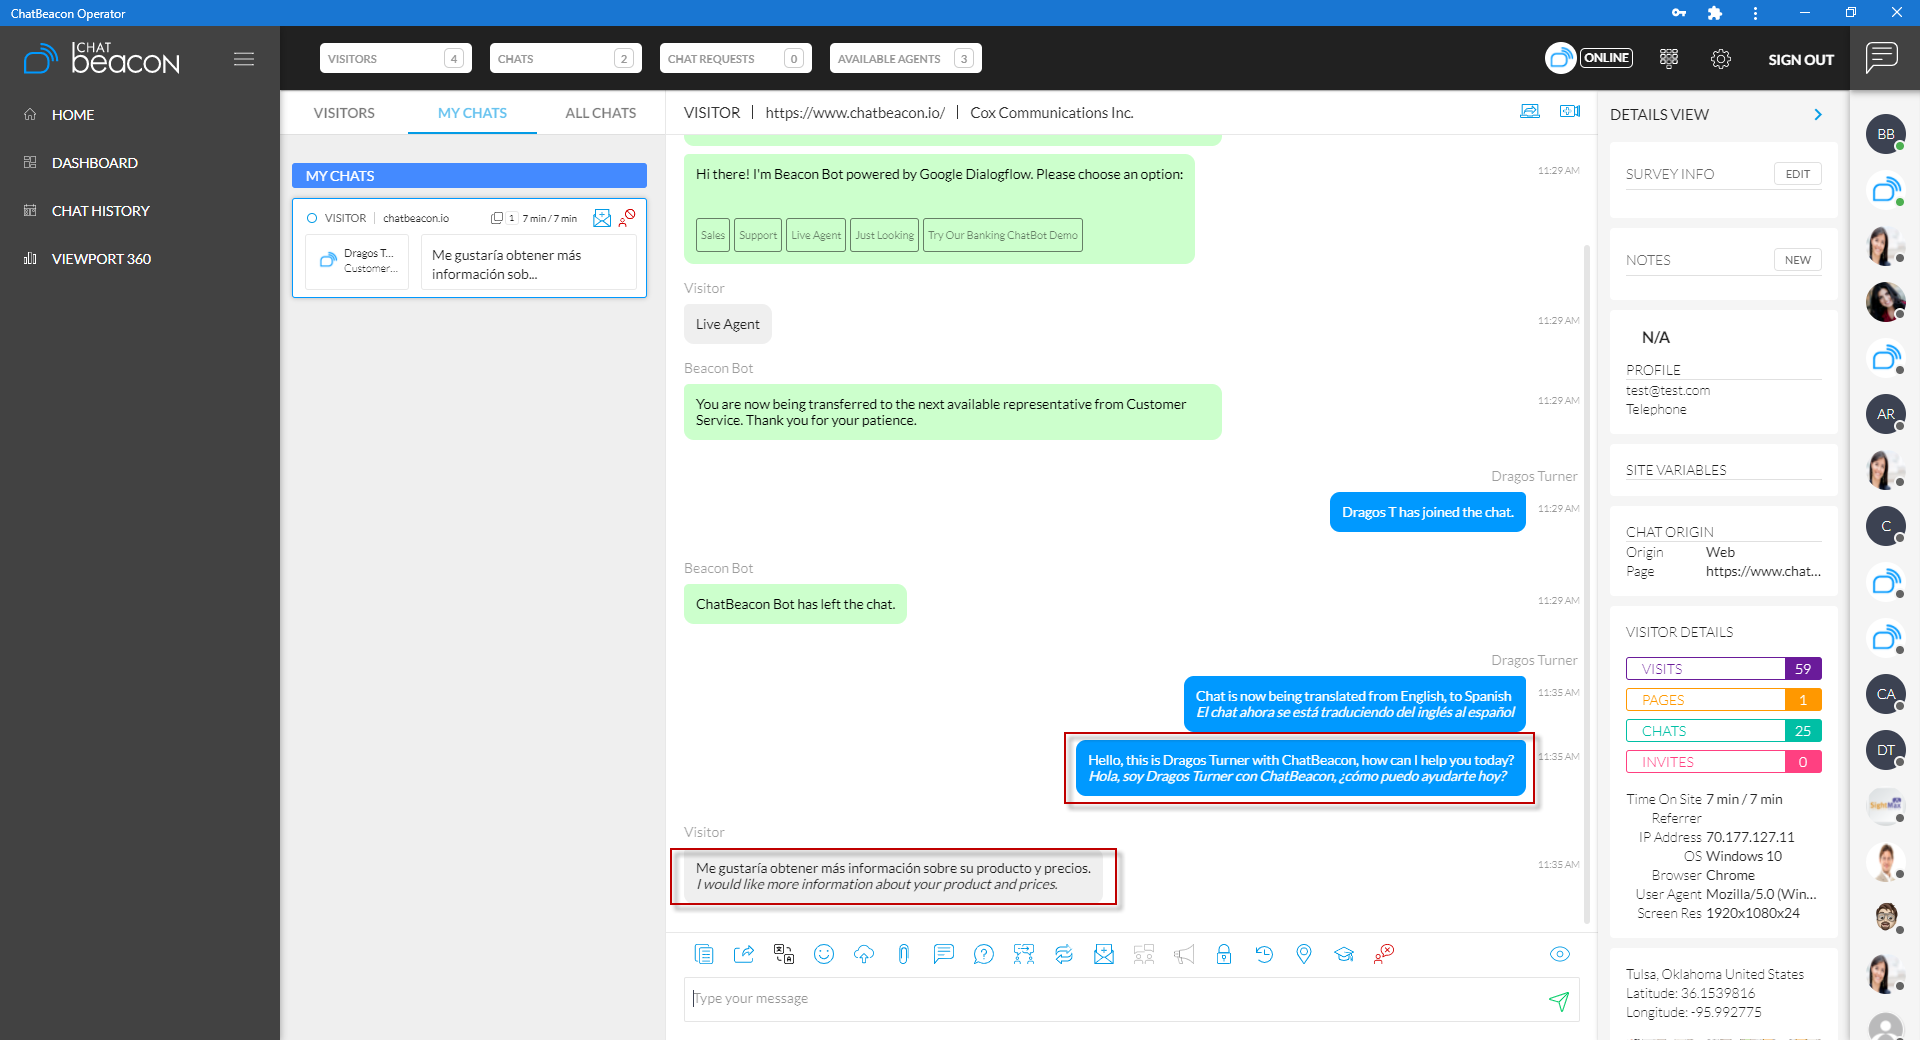Open CHAT HISTORY in sidebar
This screenshot has width=1920, height=1040.
click(x=100, y=211)
